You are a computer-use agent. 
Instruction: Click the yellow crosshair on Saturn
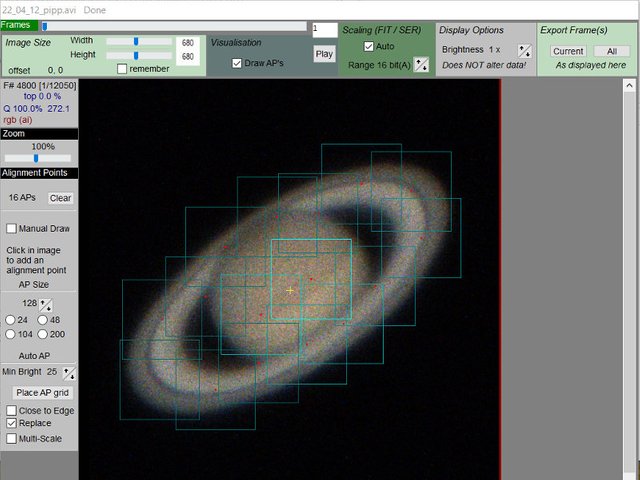click(290, 290)
